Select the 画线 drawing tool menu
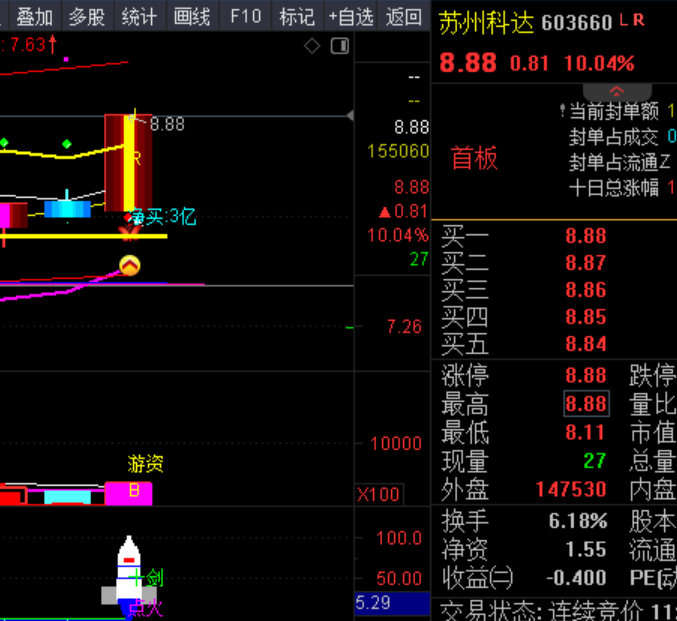This screenshot has height=621, width=677. click(192, 16)
